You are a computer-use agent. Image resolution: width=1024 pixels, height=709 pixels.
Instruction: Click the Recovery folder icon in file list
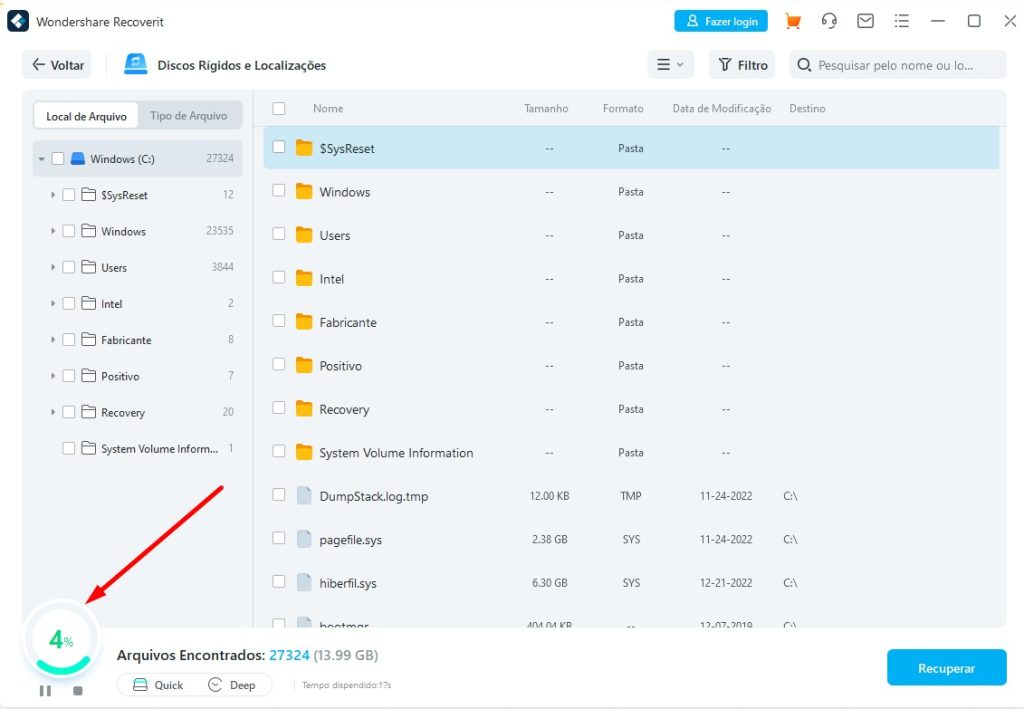click(304, 409)
